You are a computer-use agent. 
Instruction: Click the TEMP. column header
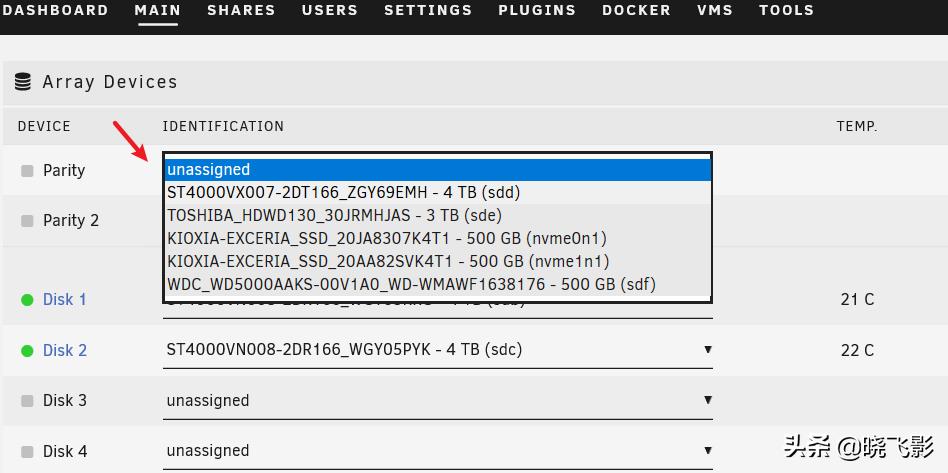pyautogui.click(x=857, y=126)
